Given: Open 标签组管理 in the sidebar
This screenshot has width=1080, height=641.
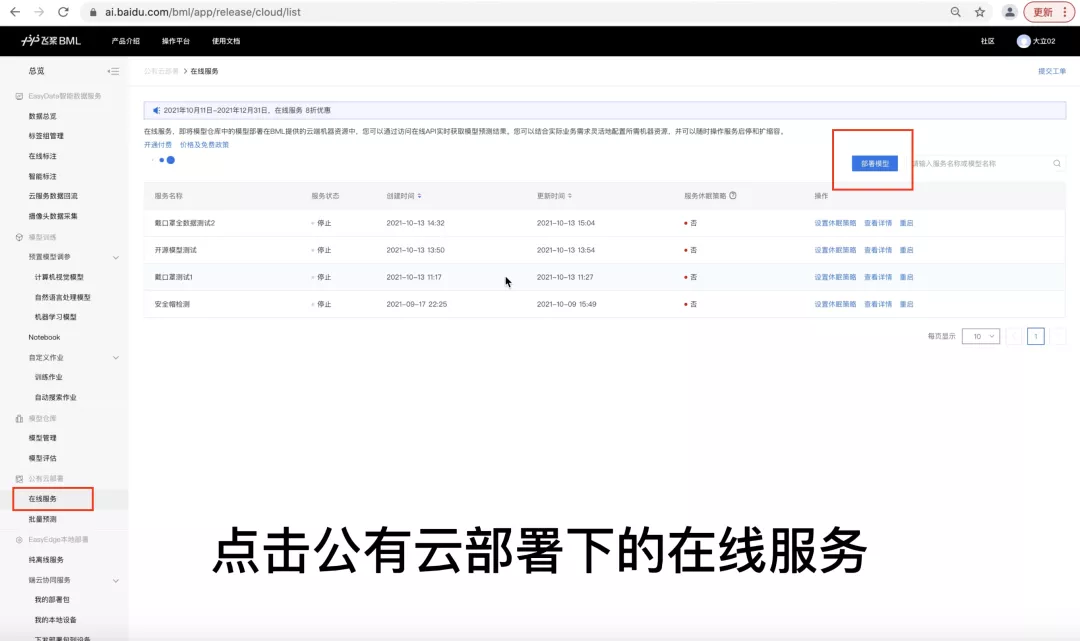Looking at the screenshot, I should pos(46,136).
